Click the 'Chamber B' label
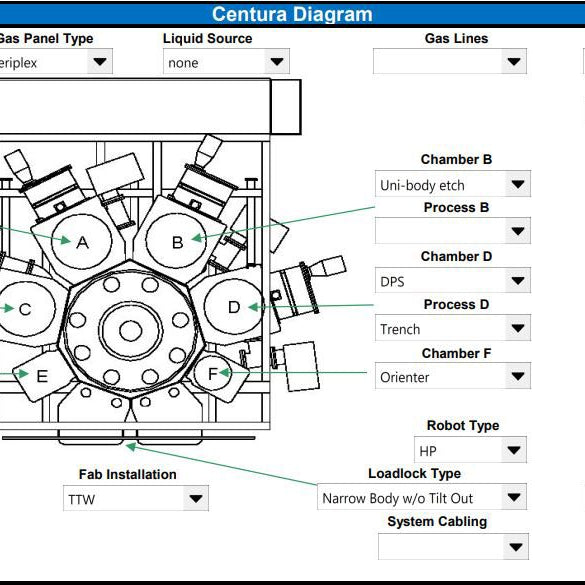 coord(456,159)
